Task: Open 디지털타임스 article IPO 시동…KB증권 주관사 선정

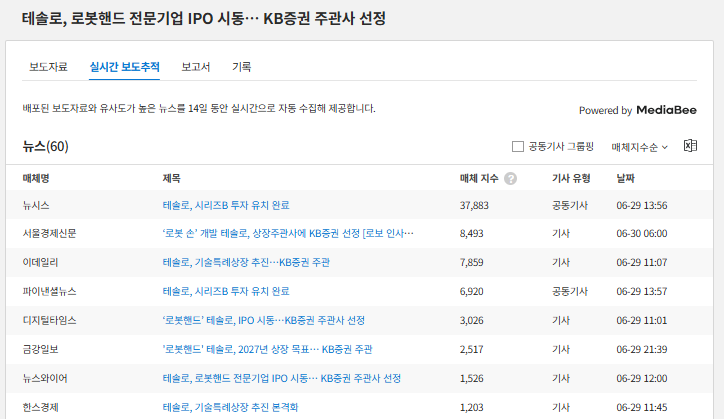Action: 264,320
